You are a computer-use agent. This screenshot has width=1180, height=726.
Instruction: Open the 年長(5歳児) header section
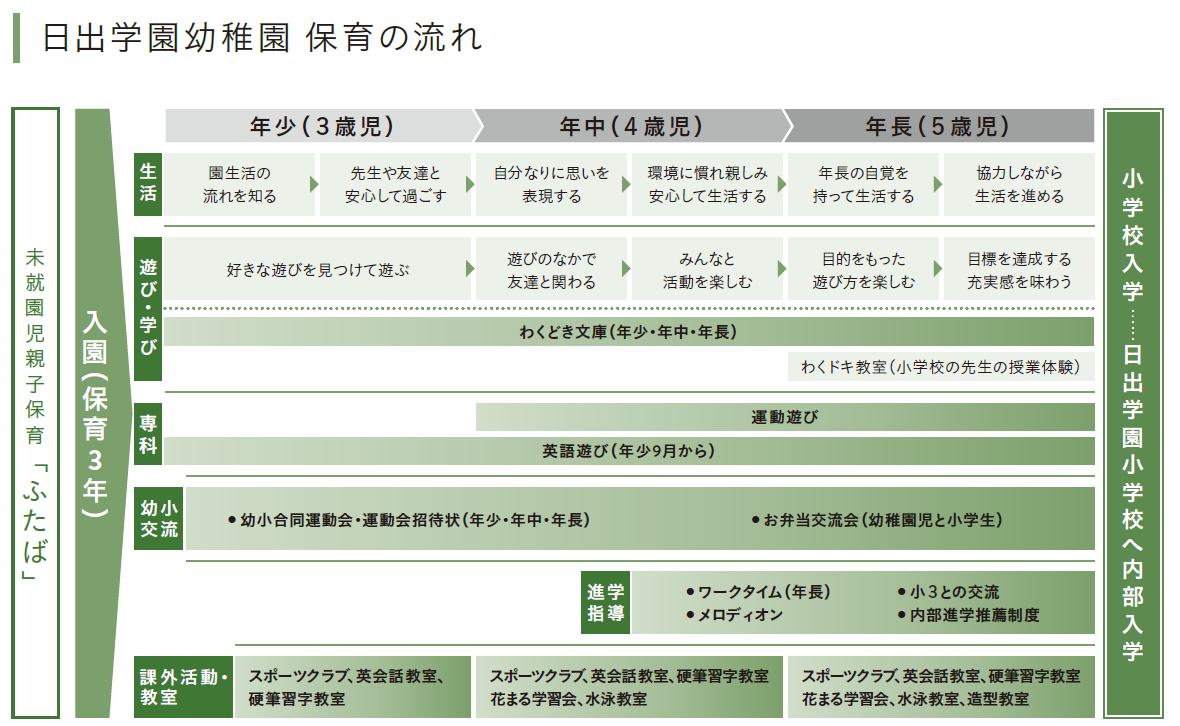938,127
